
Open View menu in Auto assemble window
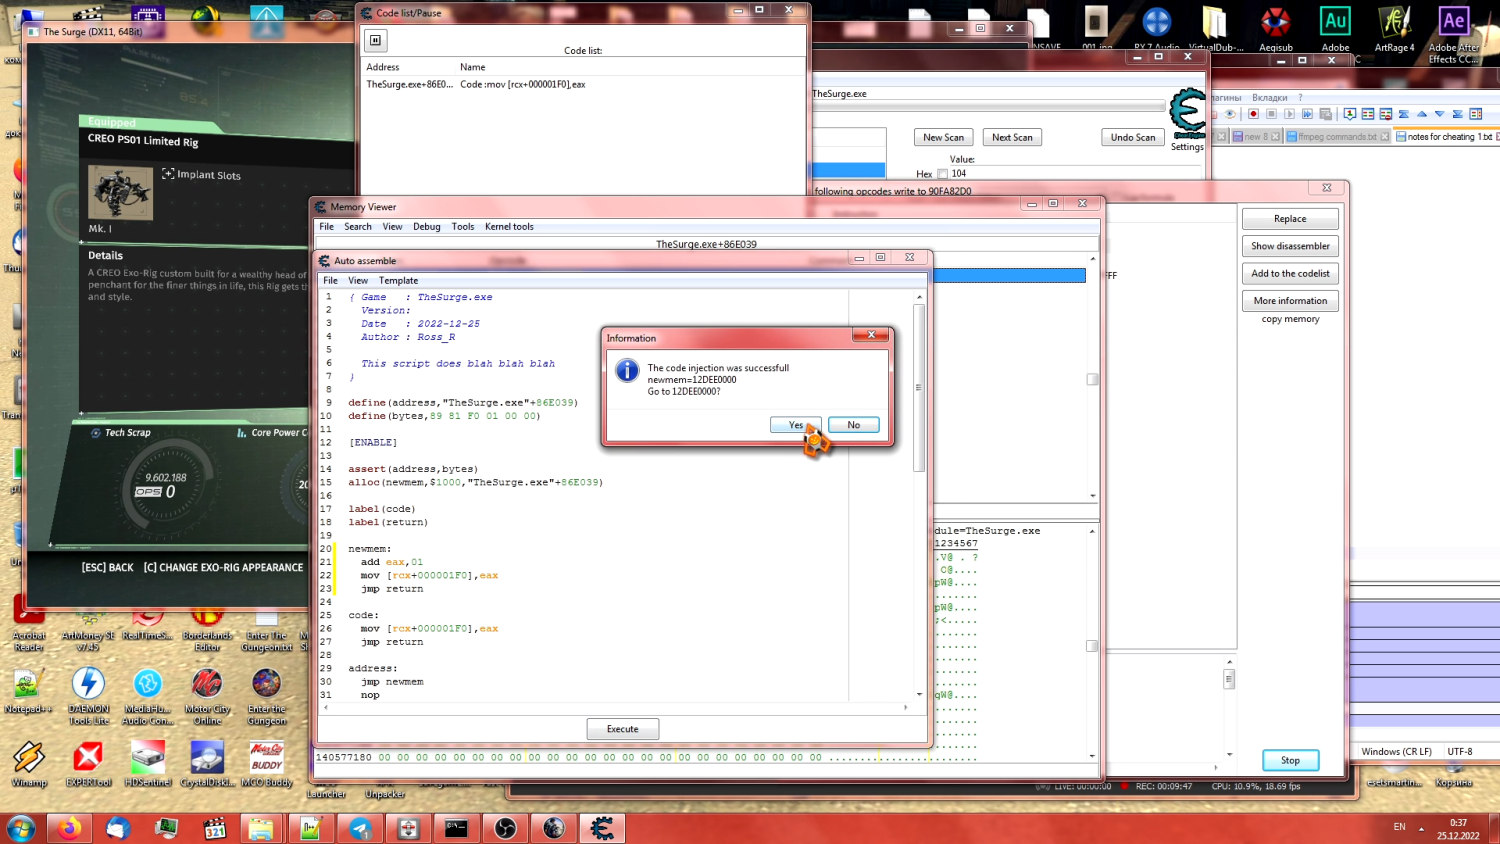358,281
